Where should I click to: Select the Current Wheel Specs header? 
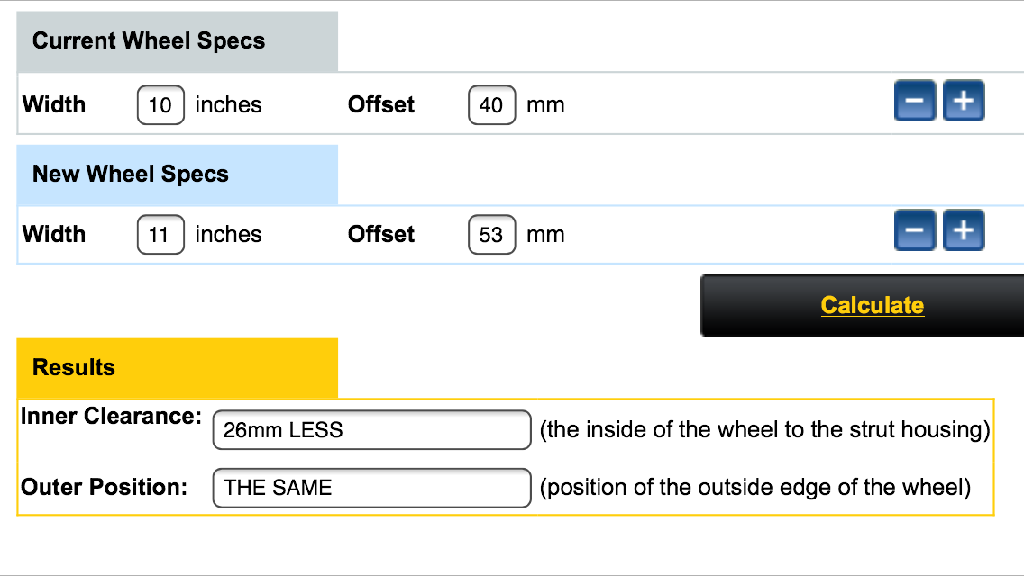click(x=149, y=41)
